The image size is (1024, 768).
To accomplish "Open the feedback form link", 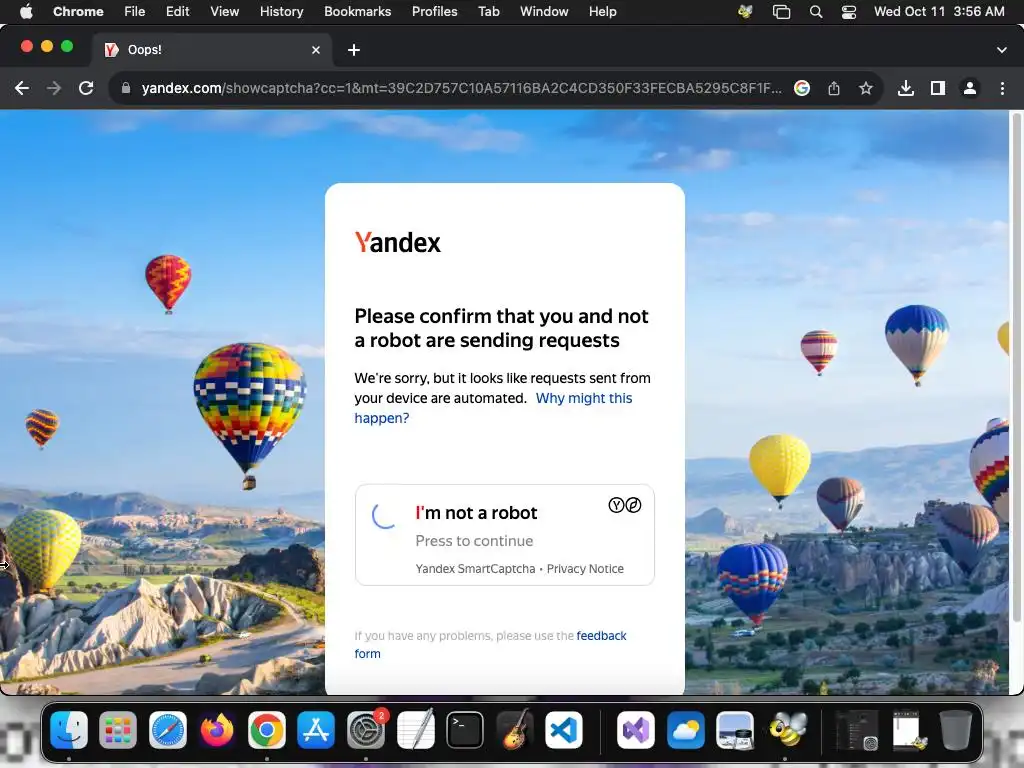I will pyautogui.click(x=490, y=645).
